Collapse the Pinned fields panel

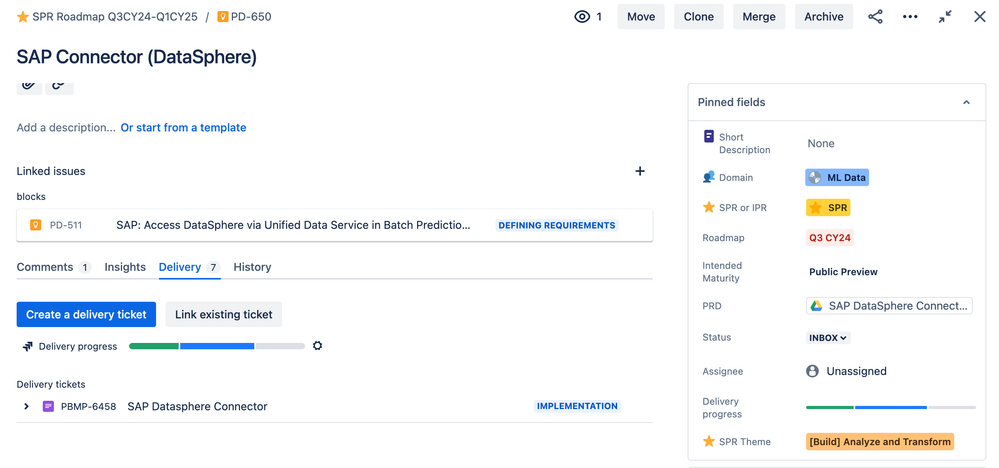pyautogui.click(x=966, y=102)
